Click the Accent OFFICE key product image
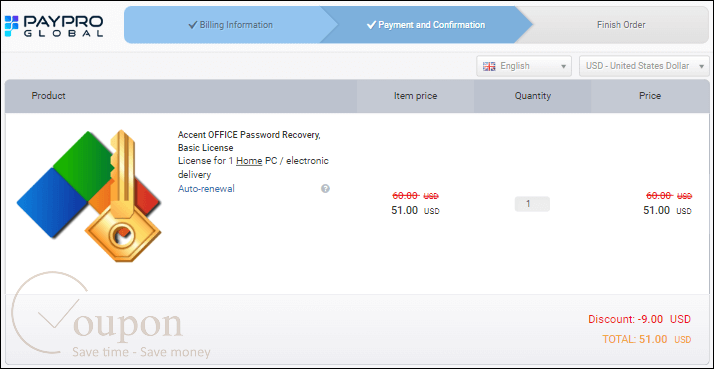The image size is (714, 369). click(x=89, y=196)
